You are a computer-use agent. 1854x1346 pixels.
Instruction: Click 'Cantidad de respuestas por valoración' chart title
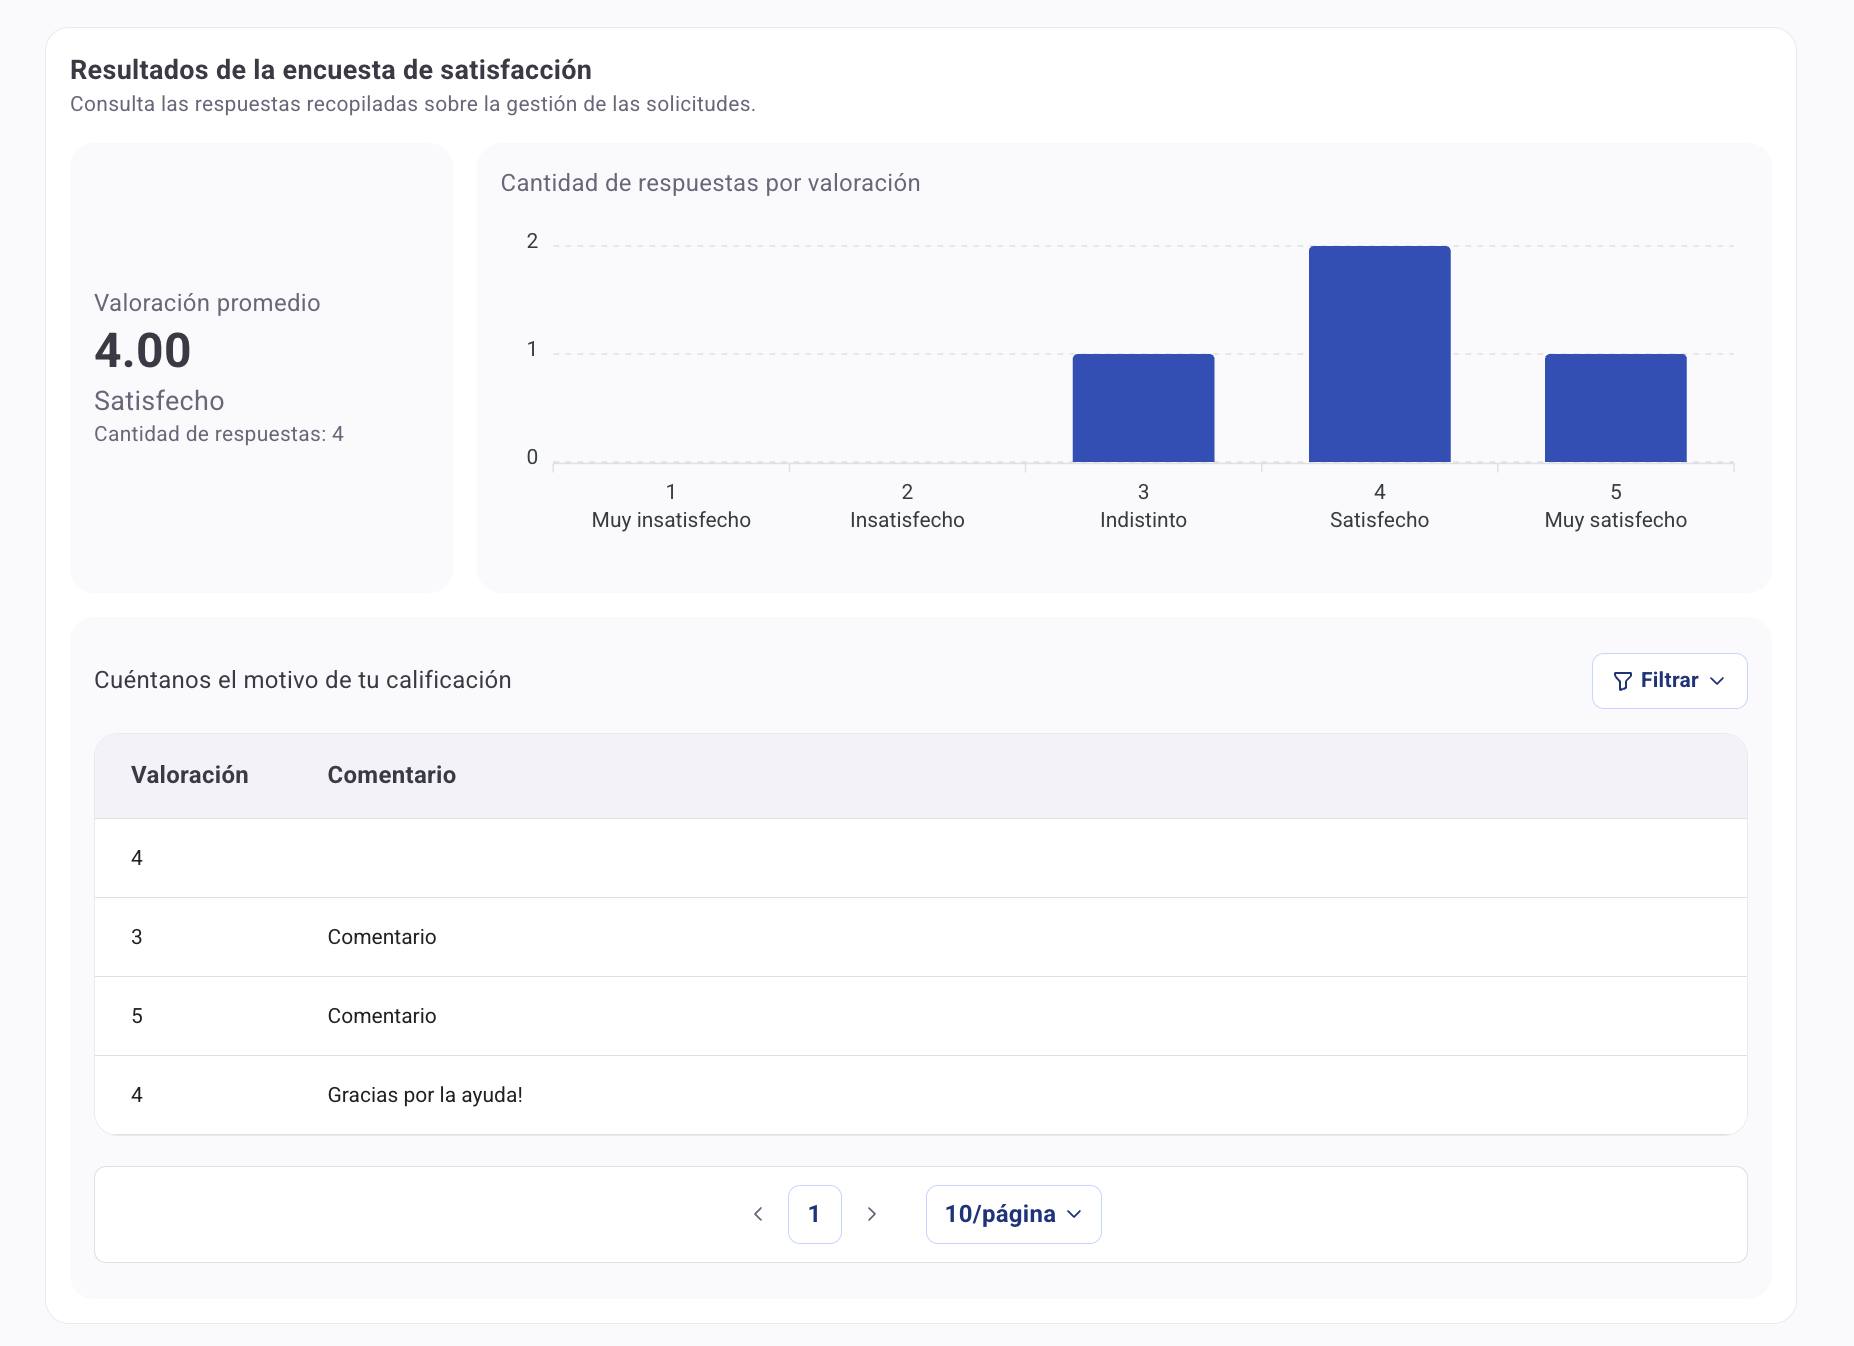[710, 183]
